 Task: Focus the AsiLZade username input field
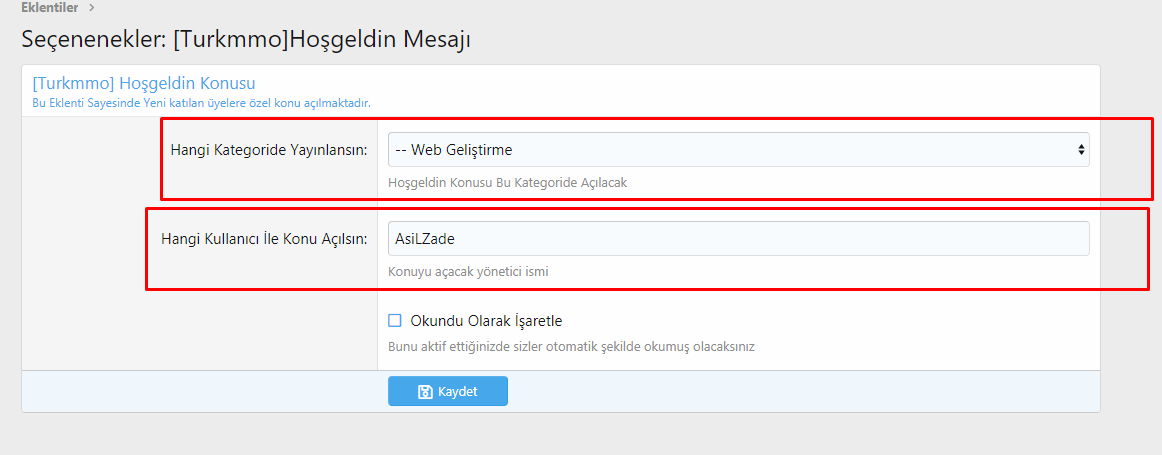(738, 239)
